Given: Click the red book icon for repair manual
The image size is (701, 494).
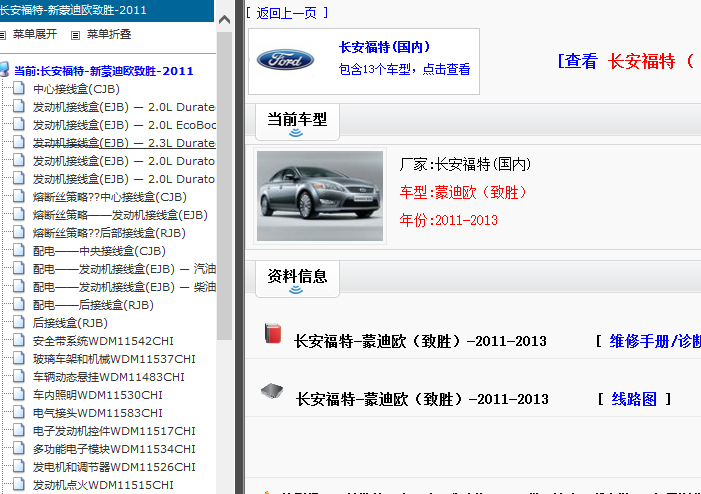Looking at the screenshot, I should (272, 334).
